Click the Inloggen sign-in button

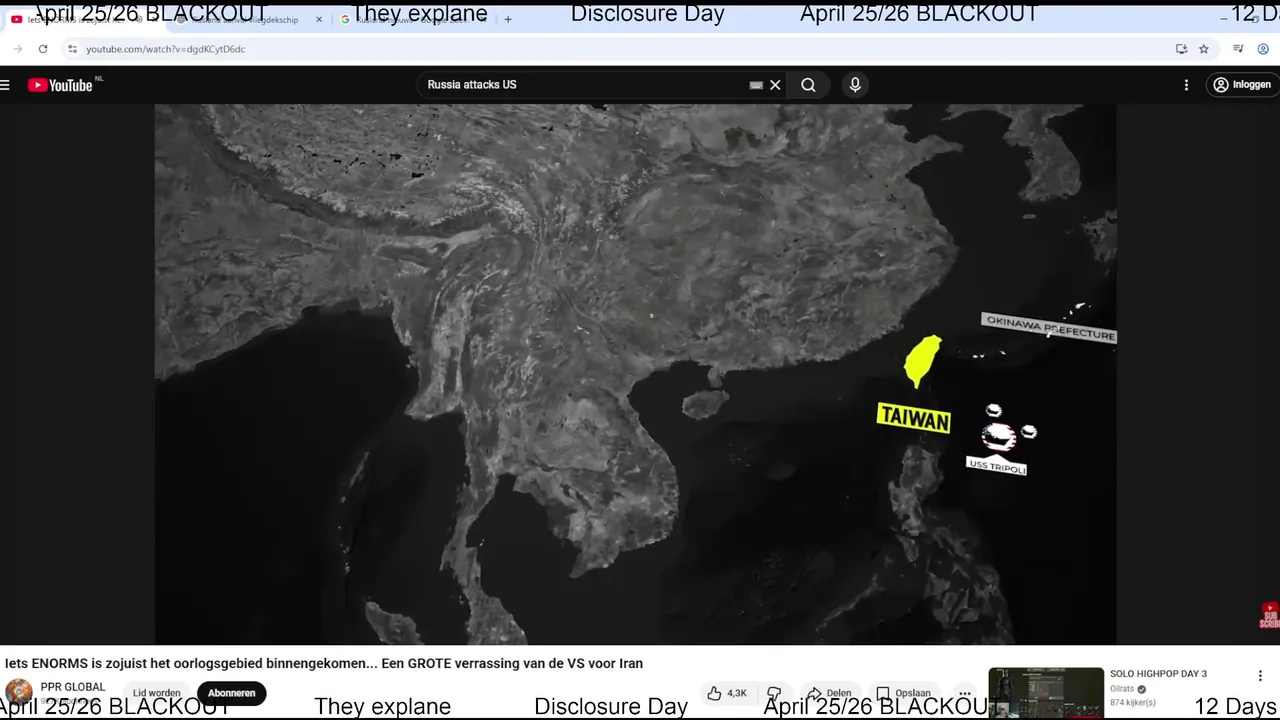1242,85
